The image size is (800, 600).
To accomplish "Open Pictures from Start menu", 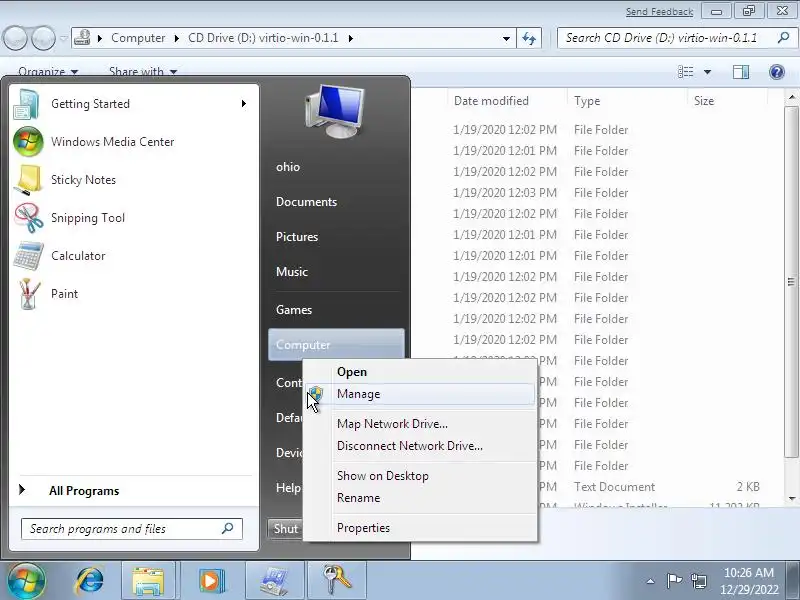I will (x=296, y=237).
